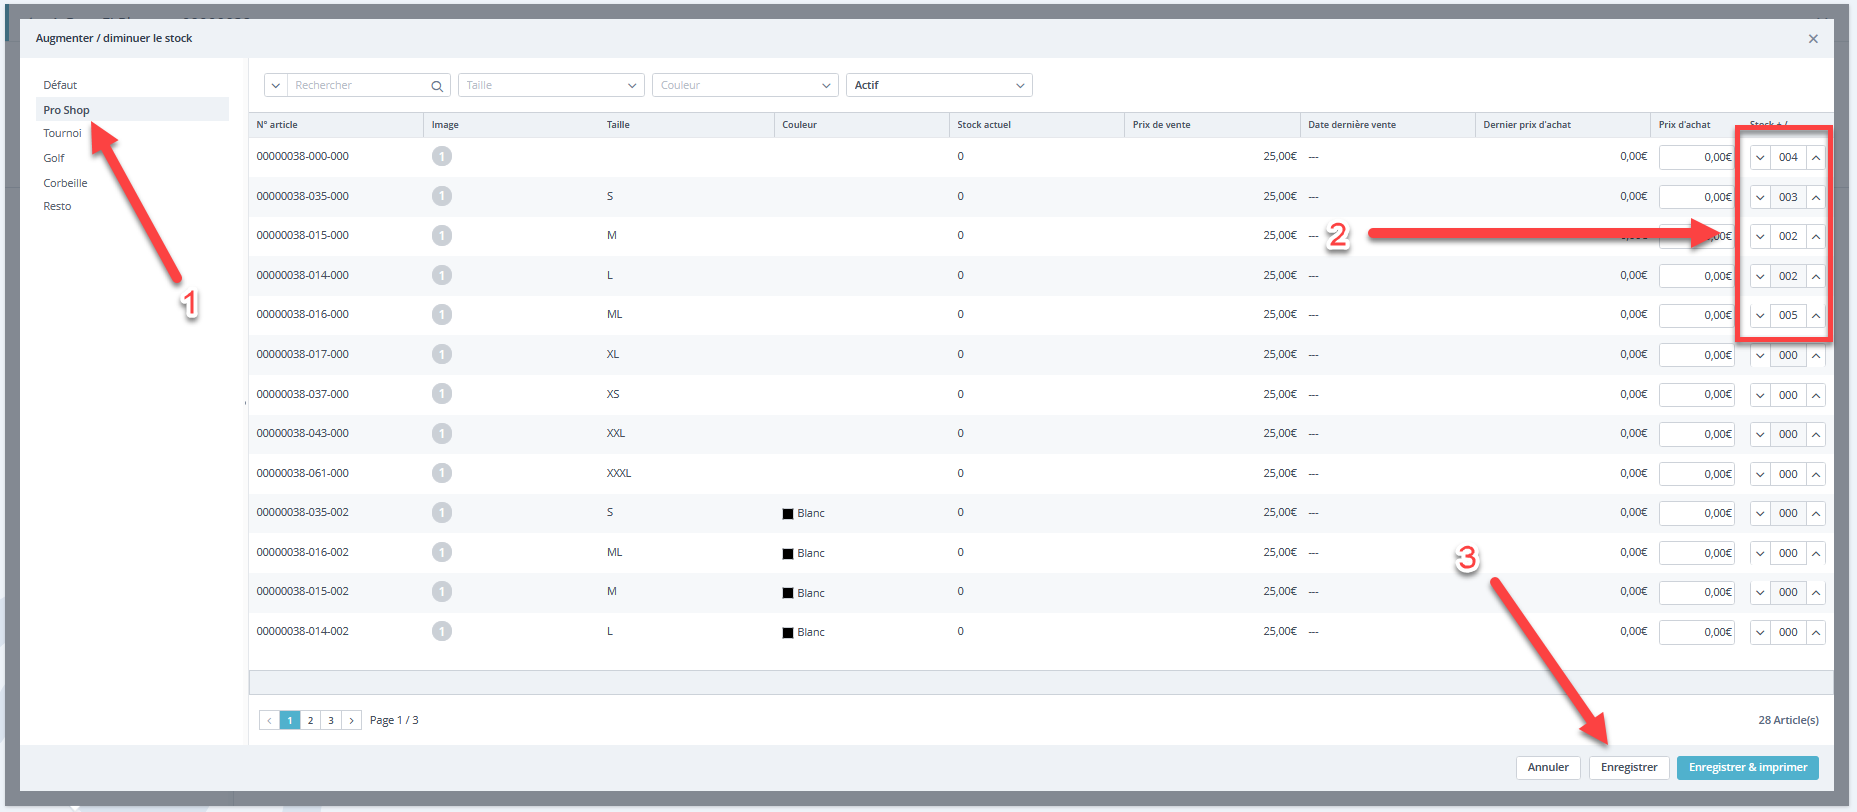Decrease stock for article 00000038-000-000

tap(1760, 157)
